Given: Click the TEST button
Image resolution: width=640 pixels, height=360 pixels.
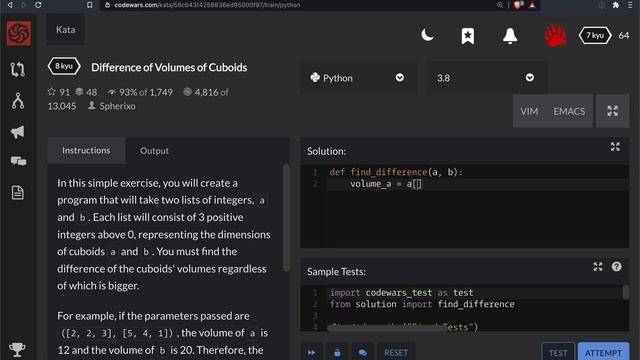Looking at the screenshot, I should point(558,353).
